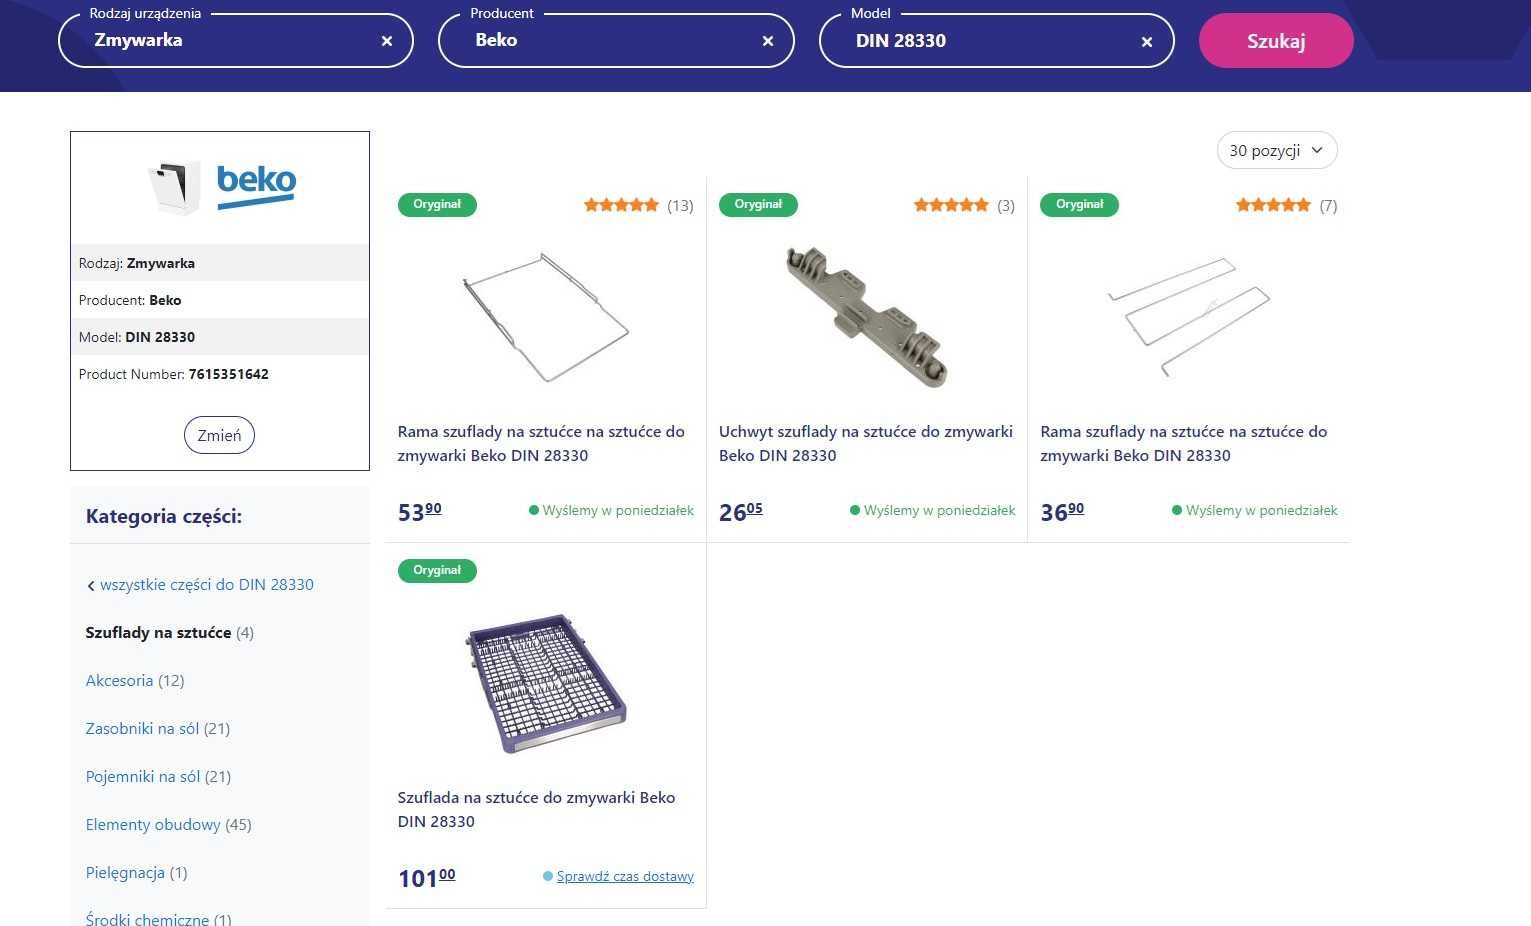
Task: Open the 30 pozycji dropdown
Action: (x=1277, y=151)
